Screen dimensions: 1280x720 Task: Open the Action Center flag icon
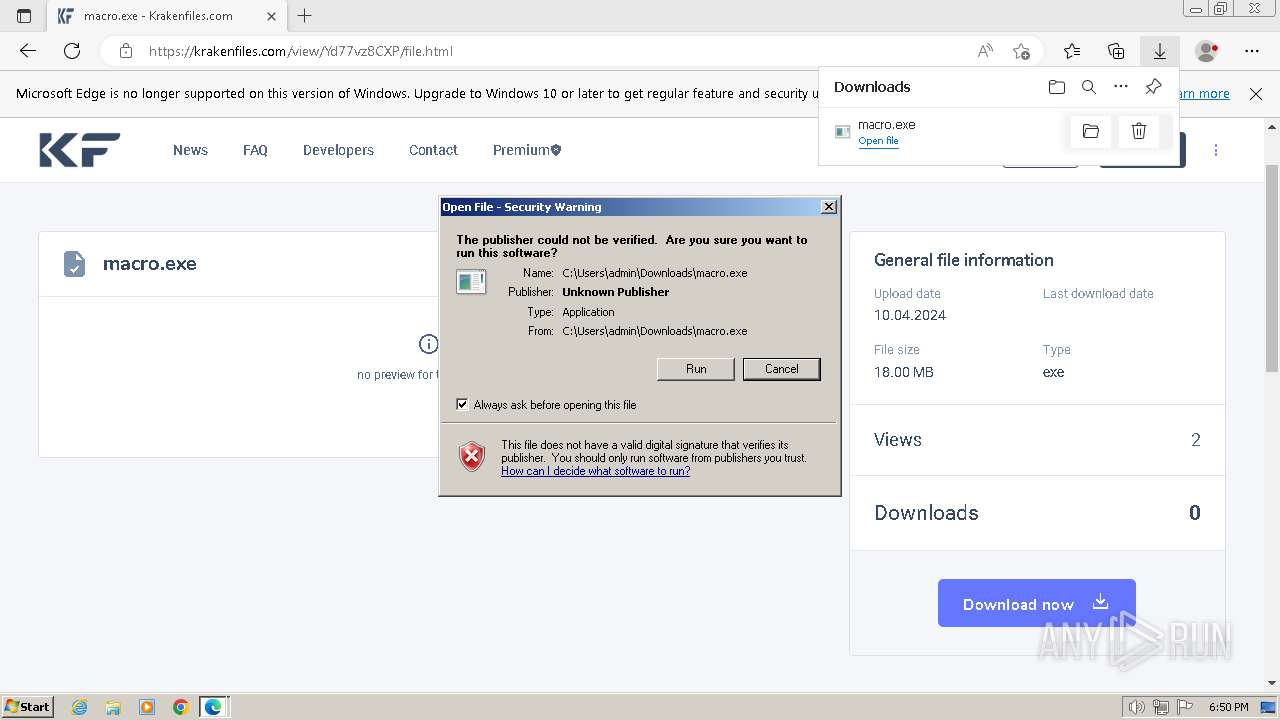(x=1185, y=707)
